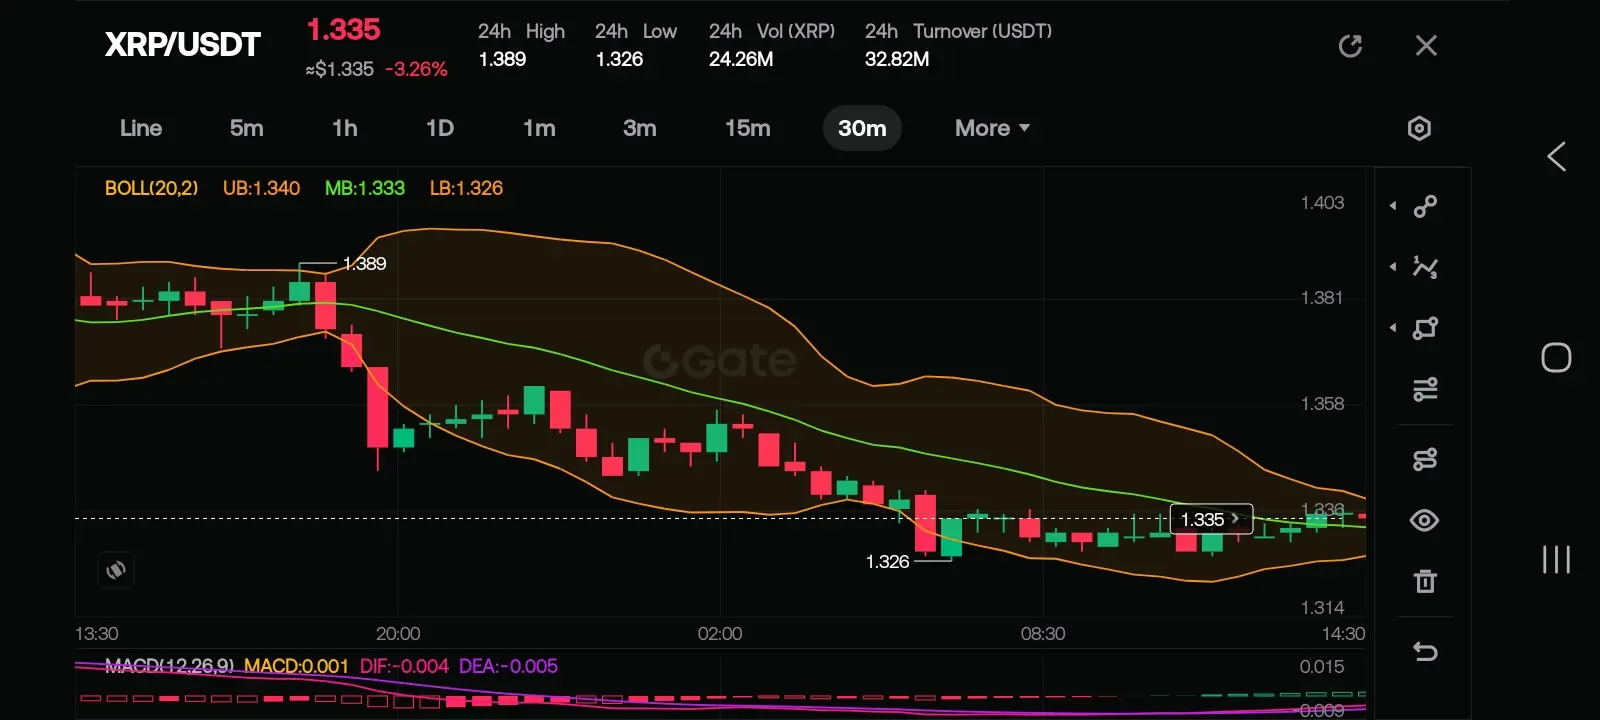
Task: Open Android recent apps button
Action: coord(1556,559)
